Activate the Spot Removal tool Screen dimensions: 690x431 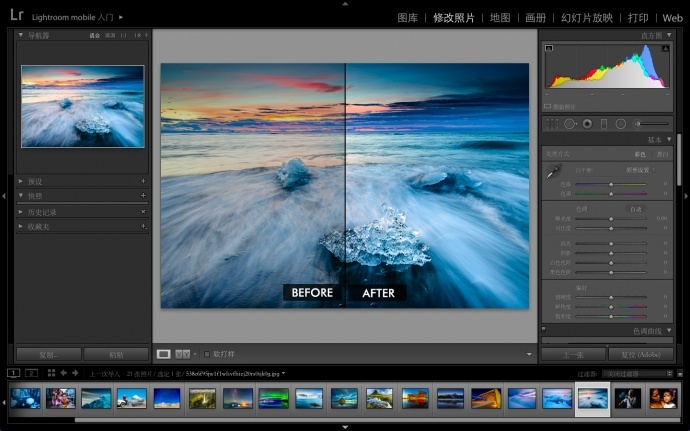570,123
